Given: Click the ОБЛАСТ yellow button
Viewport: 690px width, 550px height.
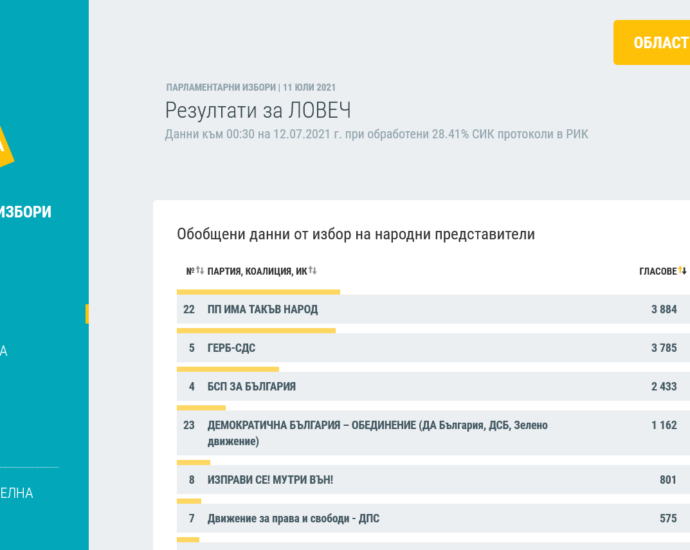Looking at the screenshot, I should point(652,42).
